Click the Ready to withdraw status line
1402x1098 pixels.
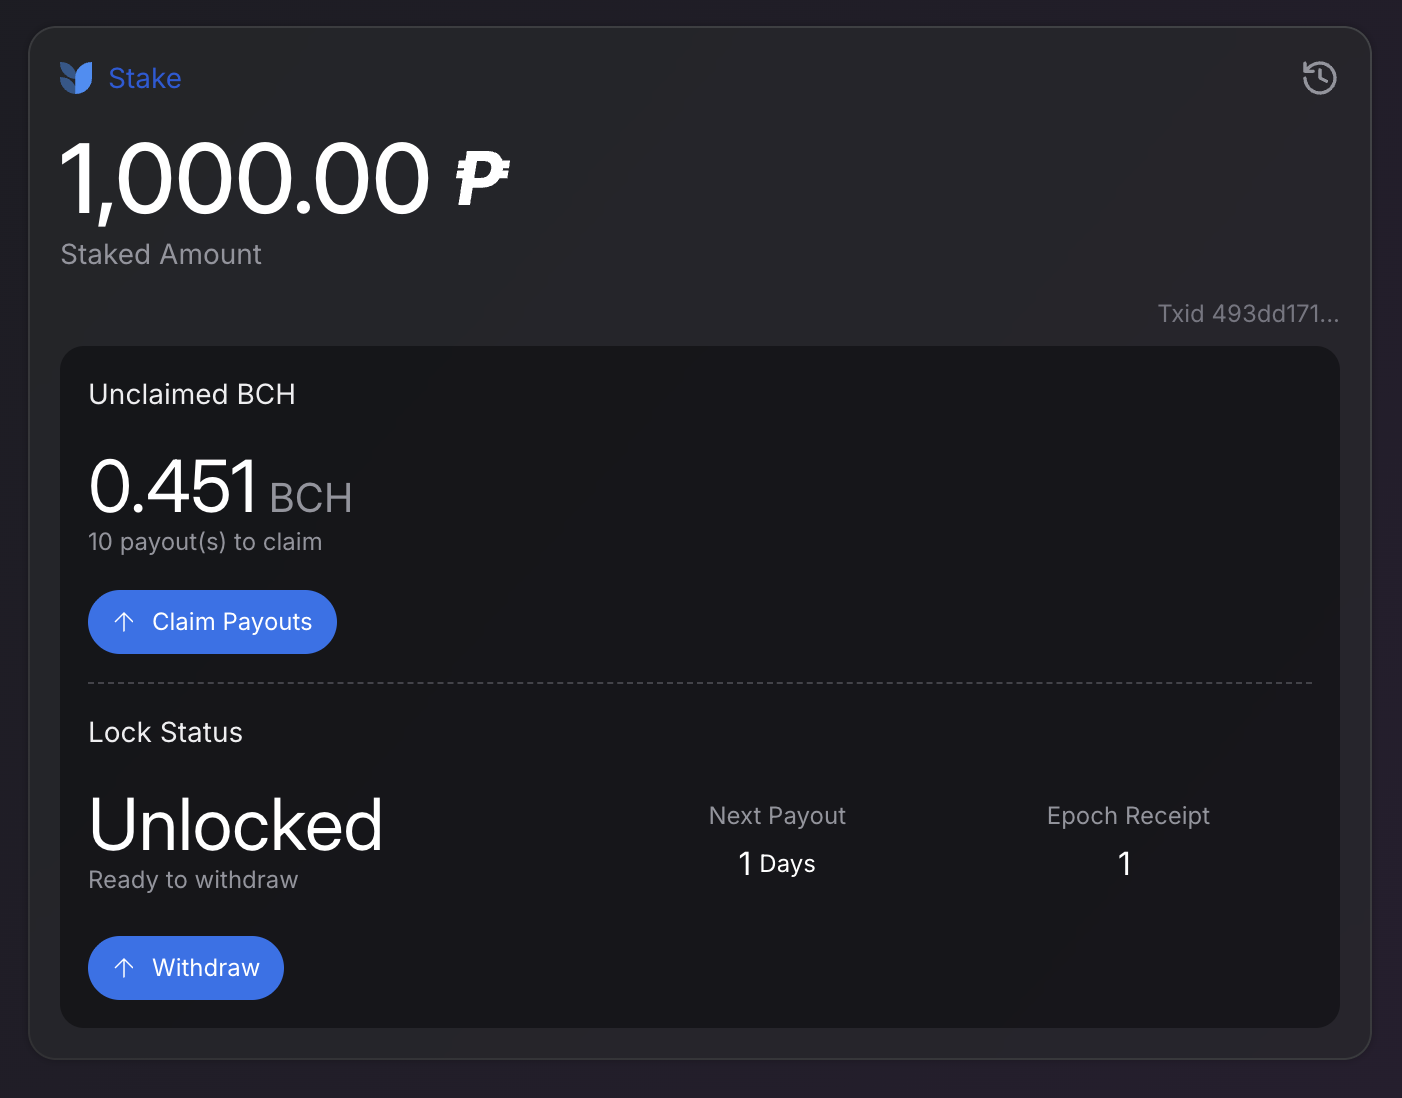[x=193, y=879]
